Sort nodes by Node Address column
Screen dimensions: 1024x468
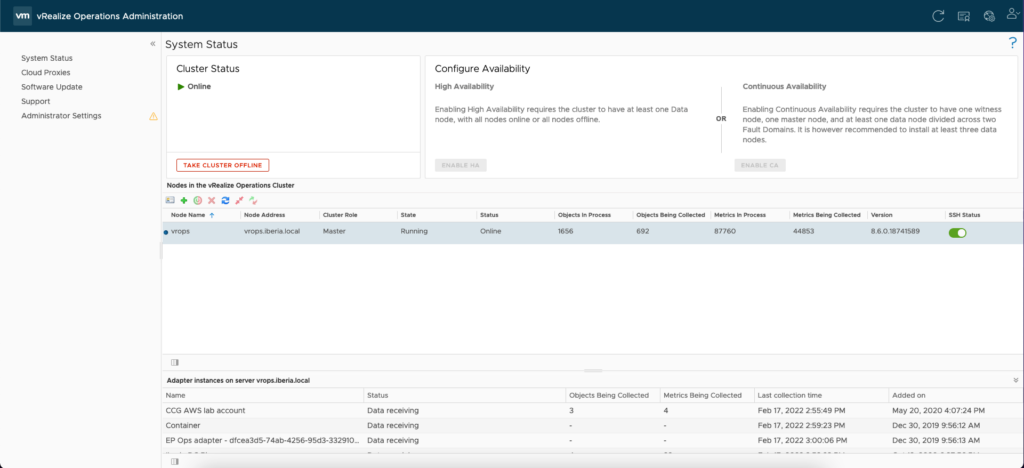[x=264, y=215]
